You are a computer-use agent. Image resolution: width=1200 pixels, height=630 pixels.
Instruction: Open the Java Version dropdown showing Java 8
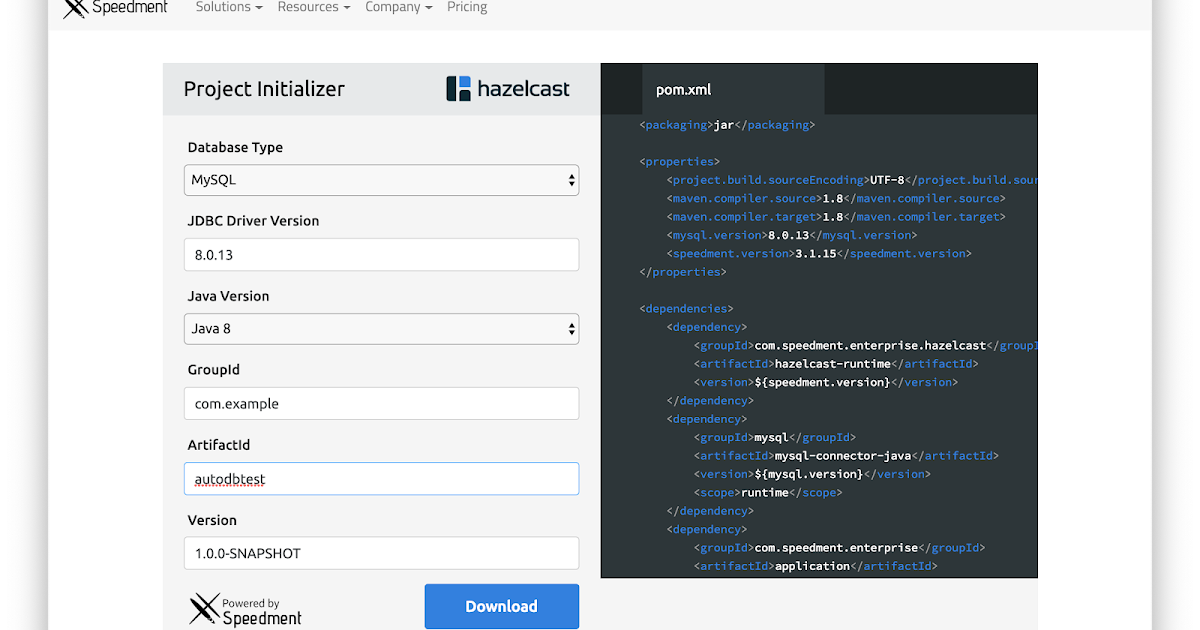click(x=381, y=329)
